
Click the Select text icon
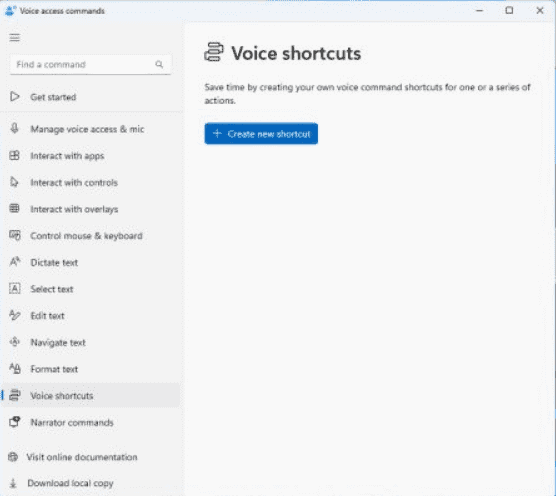click(x=15, y=289)
